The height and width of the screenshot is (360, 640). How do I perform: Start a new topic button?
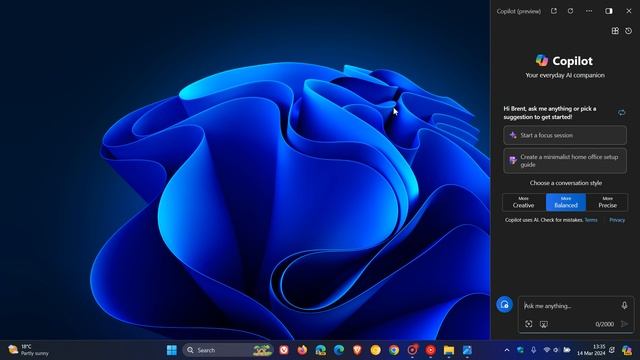[x=504, y=304]
